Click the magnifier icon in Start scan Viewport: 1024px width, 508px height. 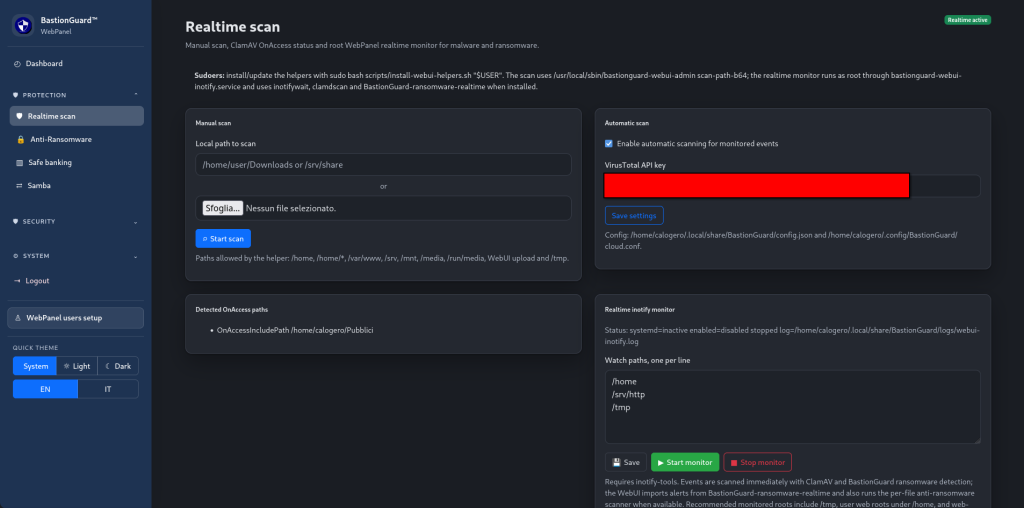(205, 239)
